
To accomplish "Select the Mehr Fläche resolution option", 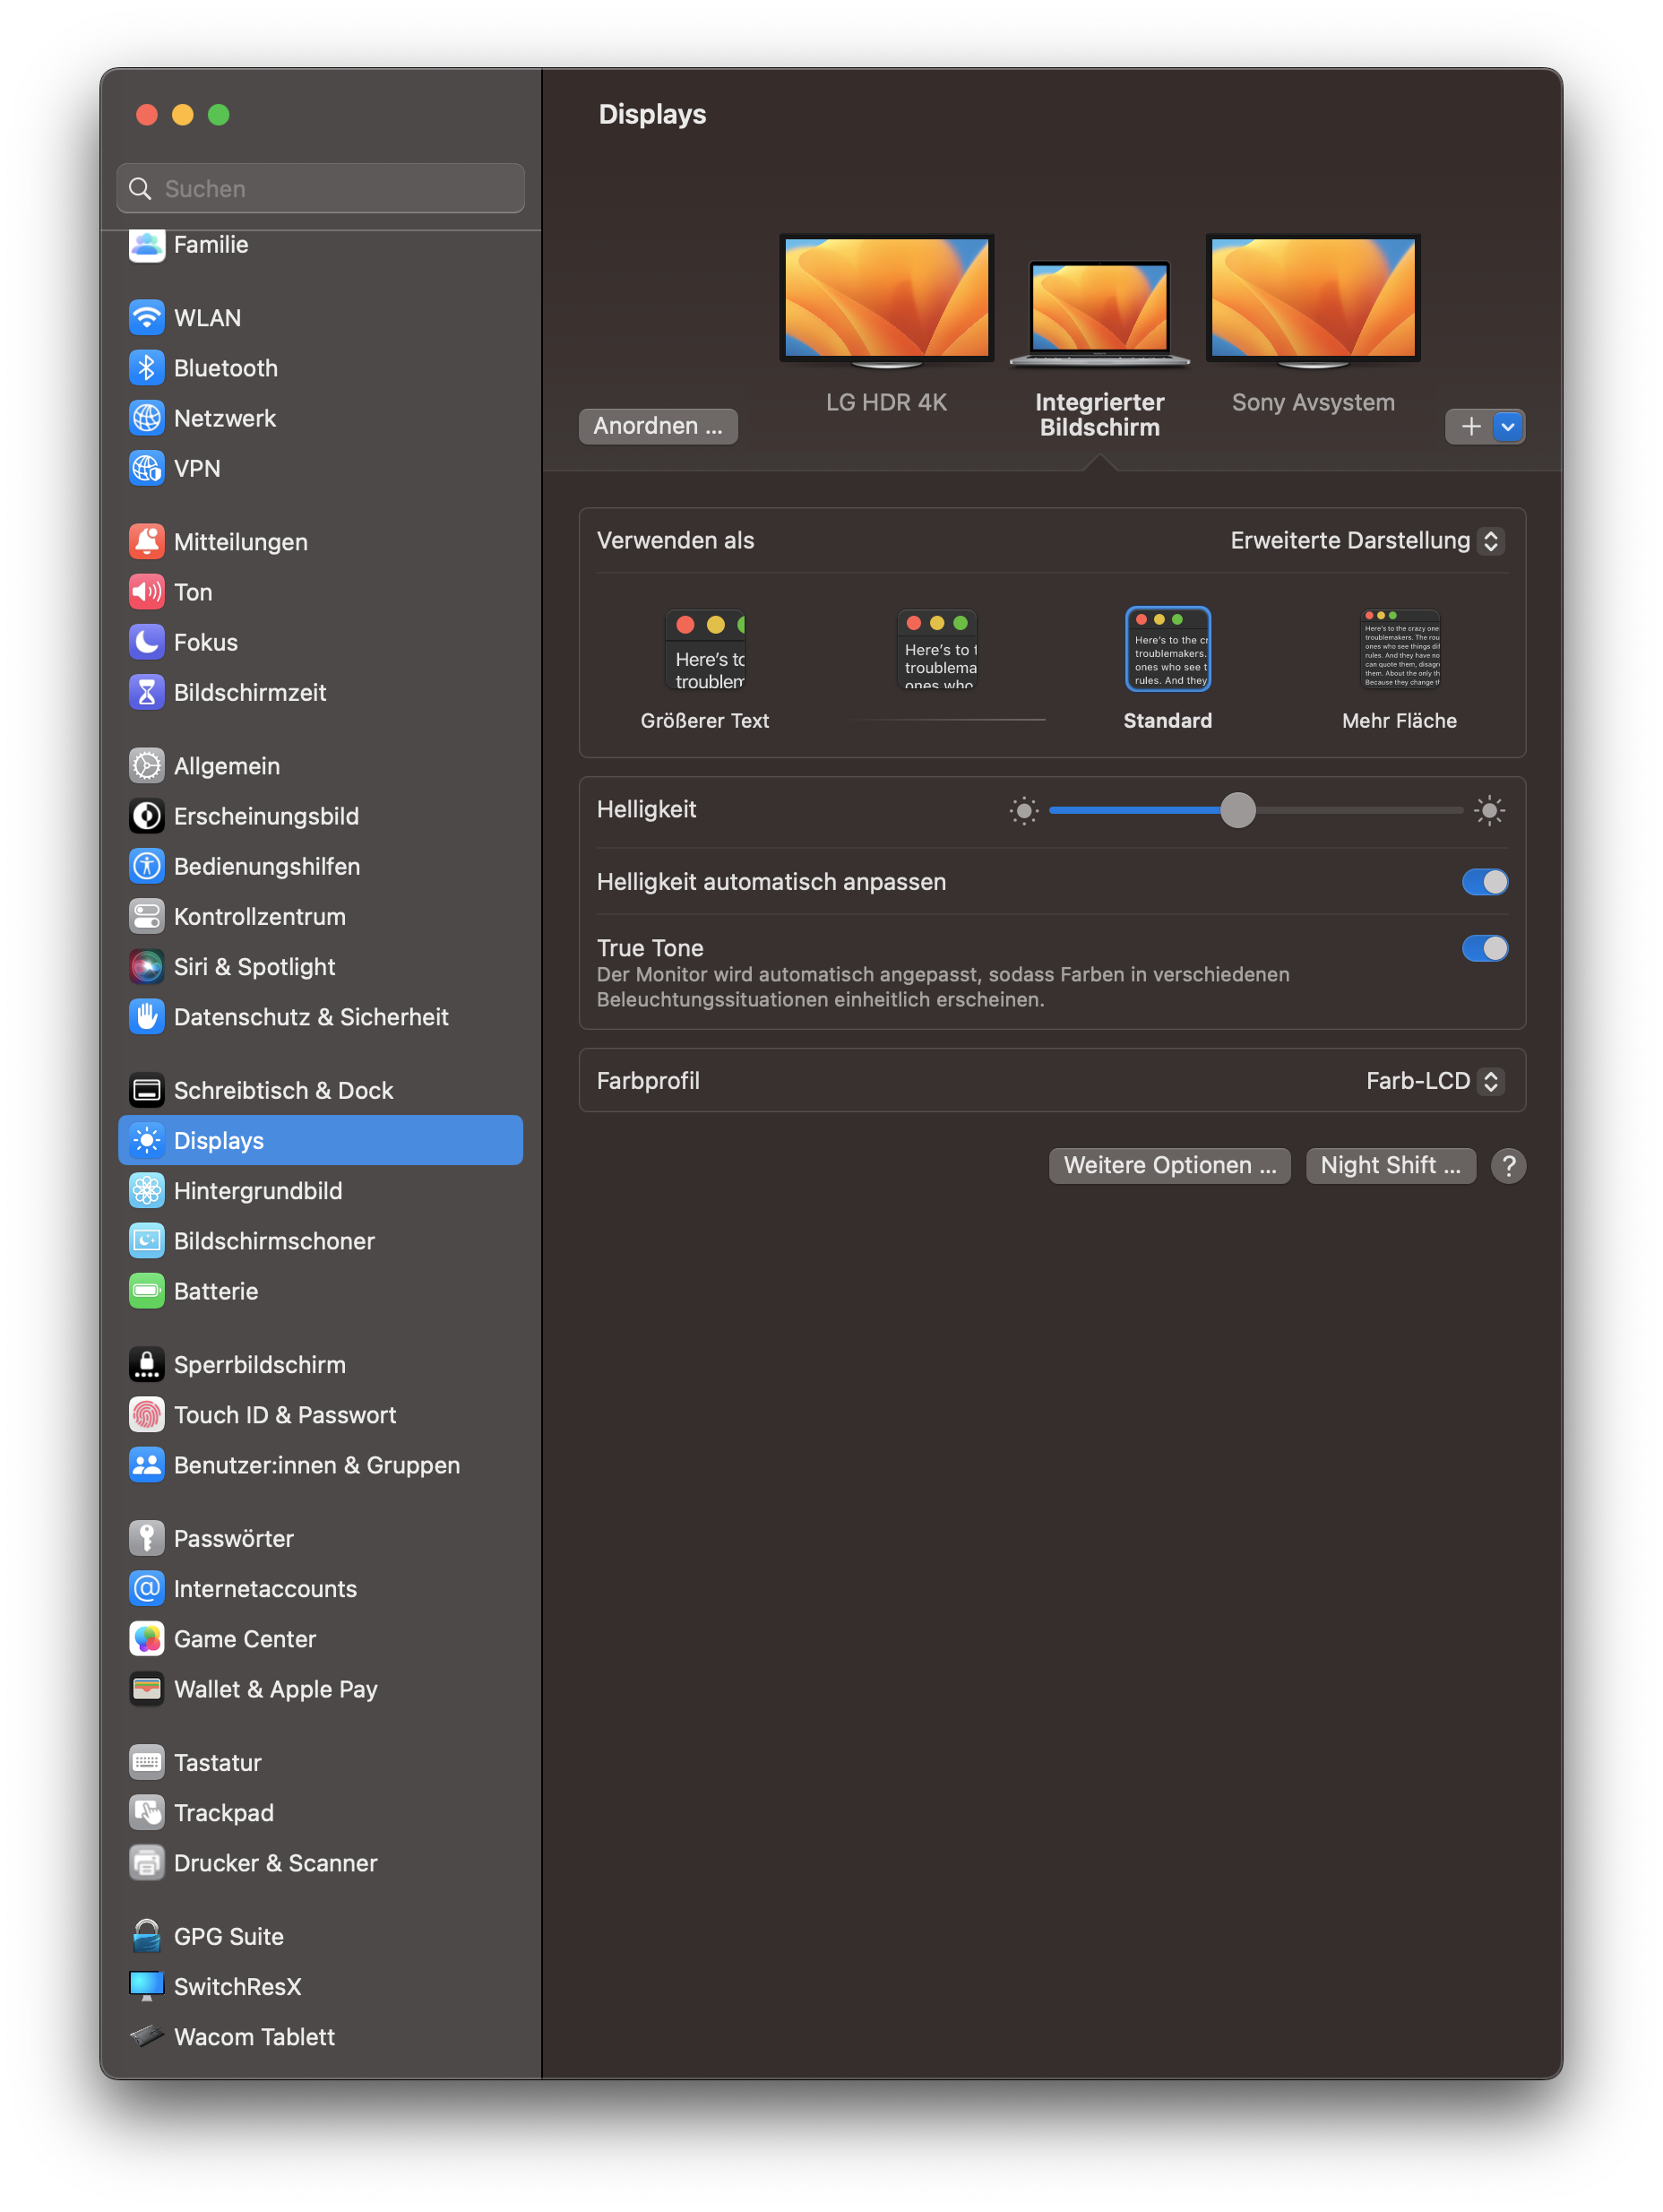I will [1400, 651].
